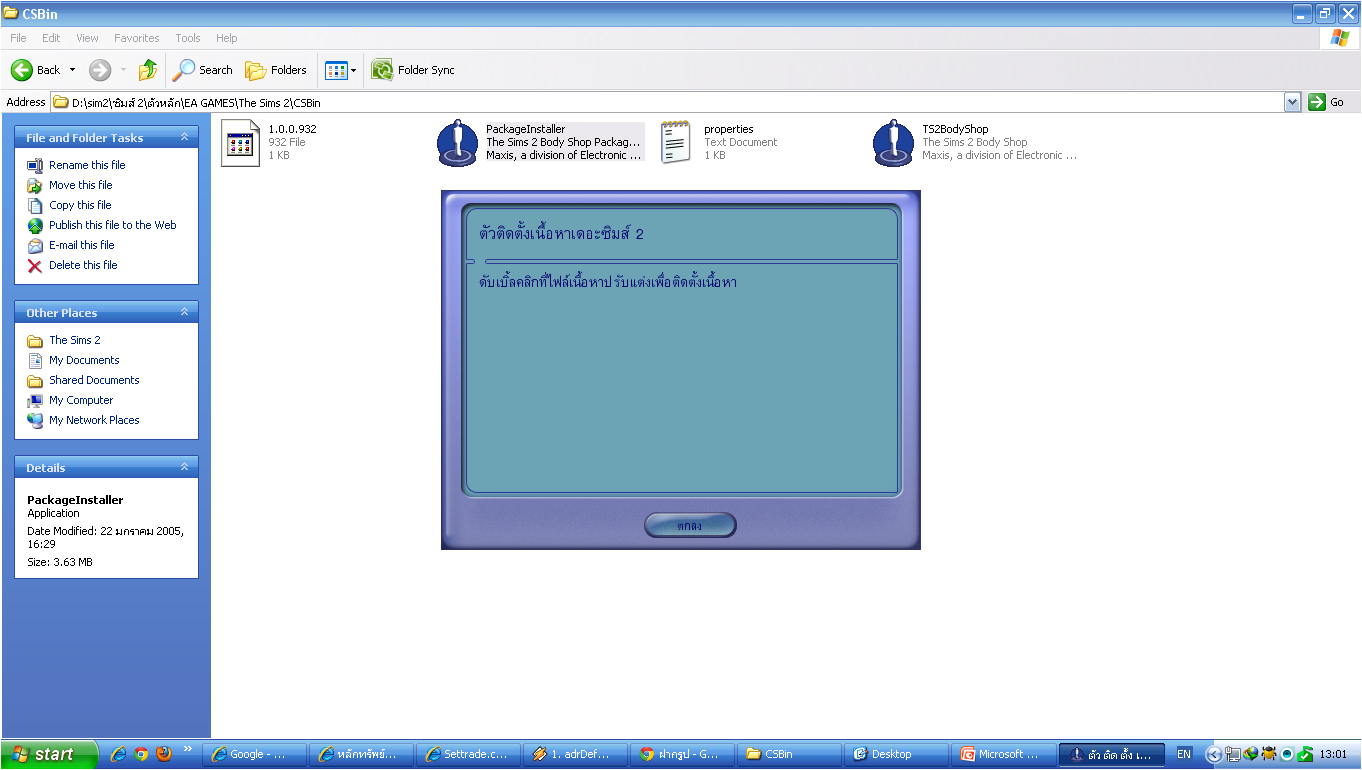Viewport: 1362px width, 770px height.
Task: Click the ตกลง button in the Sims 2 installer dialog
Action: click(690, 525)
